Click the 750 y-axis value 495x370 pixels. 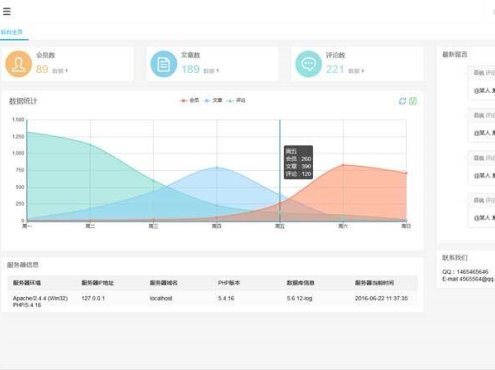(x=20, y=170)
